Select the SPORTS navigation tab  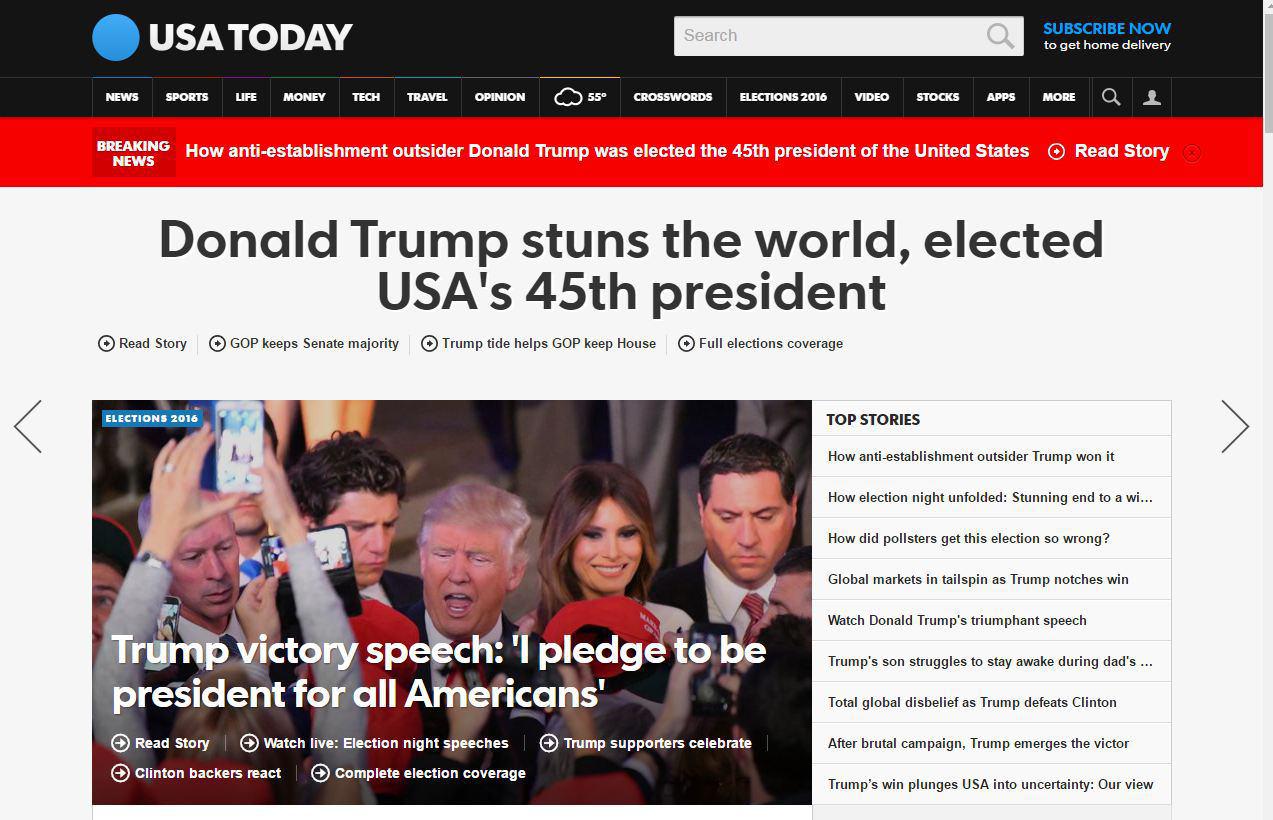[x=187, y=97]
